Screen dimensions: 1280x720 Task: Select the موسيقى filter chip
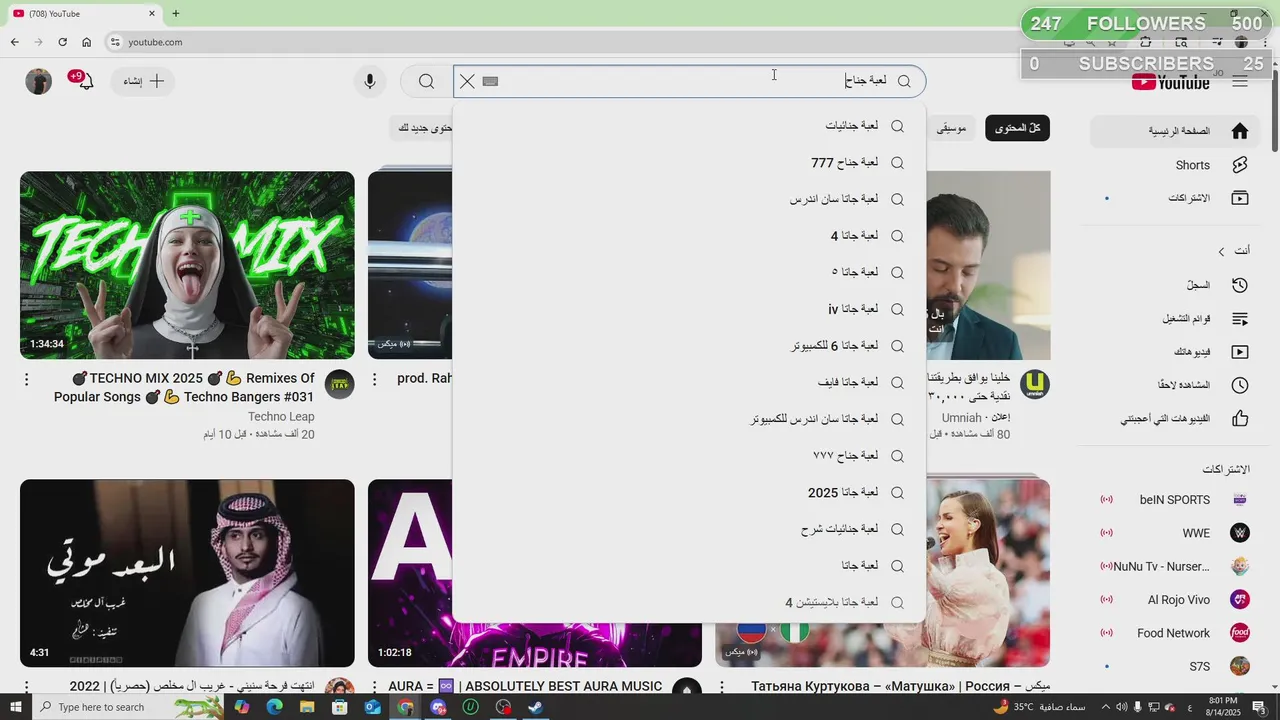click(x=951, y=128)
